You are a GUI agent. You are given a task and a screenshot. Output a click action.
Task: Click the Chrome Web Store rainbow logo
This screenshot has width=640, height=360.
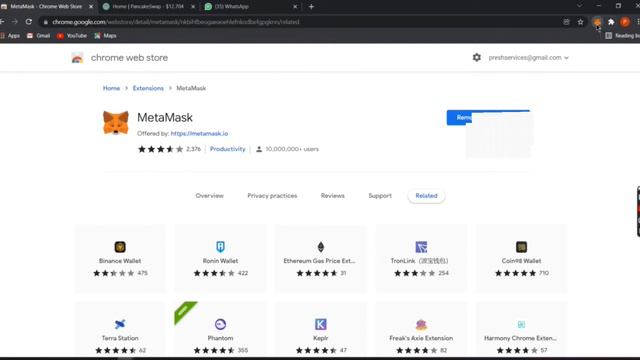click(77, 58)
